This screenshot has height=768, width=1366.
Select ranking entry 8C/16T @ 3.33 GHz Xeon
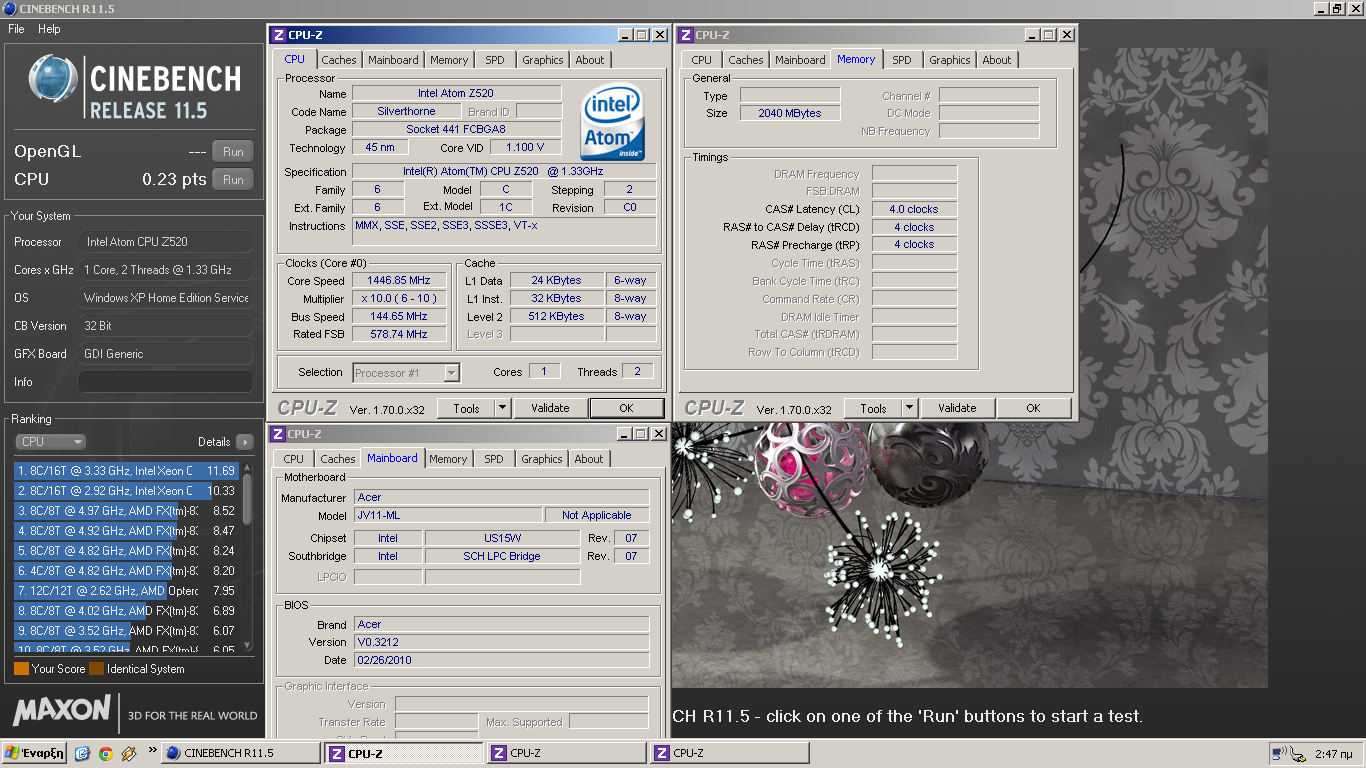click(x=126, y=470)
